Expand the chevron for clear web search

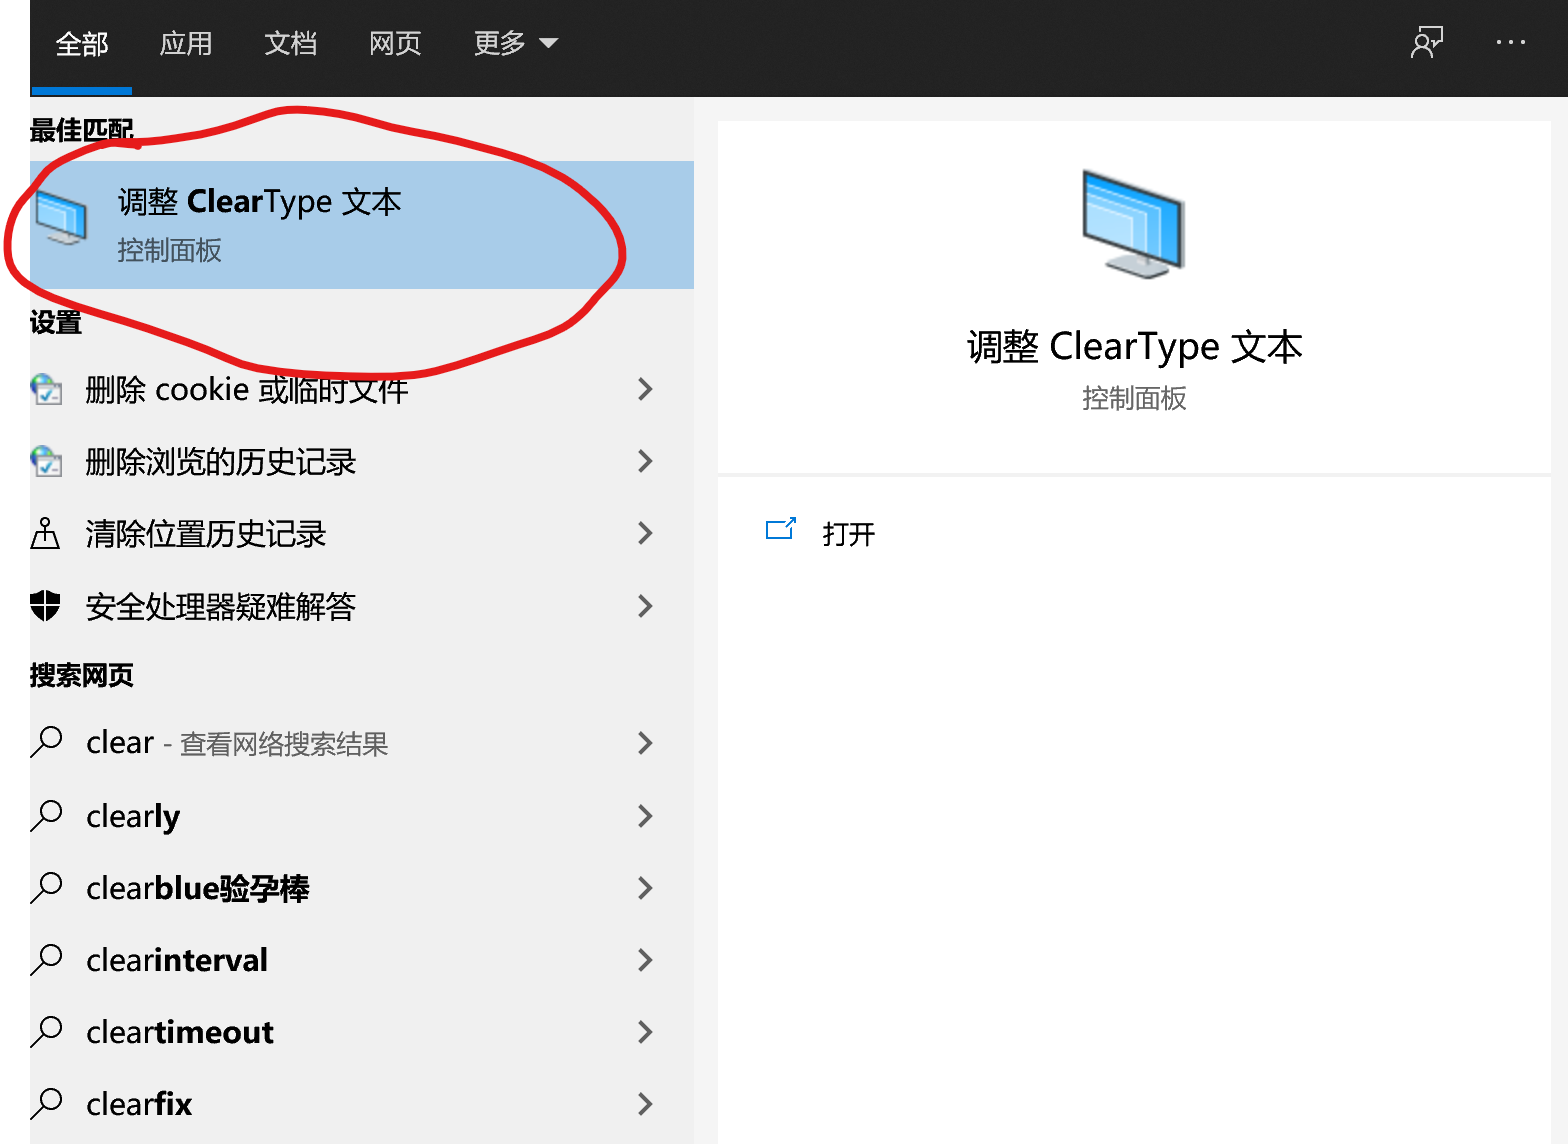click(645, 743)
